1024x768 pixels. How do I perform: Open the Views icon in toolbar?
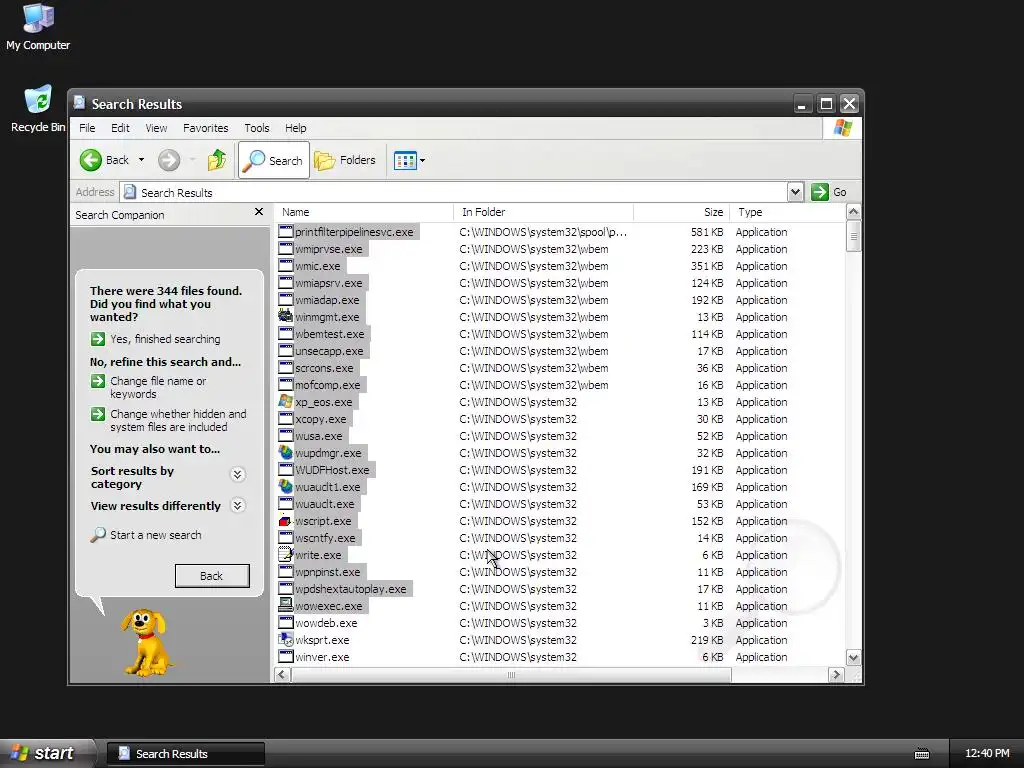click(x=405, y=160)
